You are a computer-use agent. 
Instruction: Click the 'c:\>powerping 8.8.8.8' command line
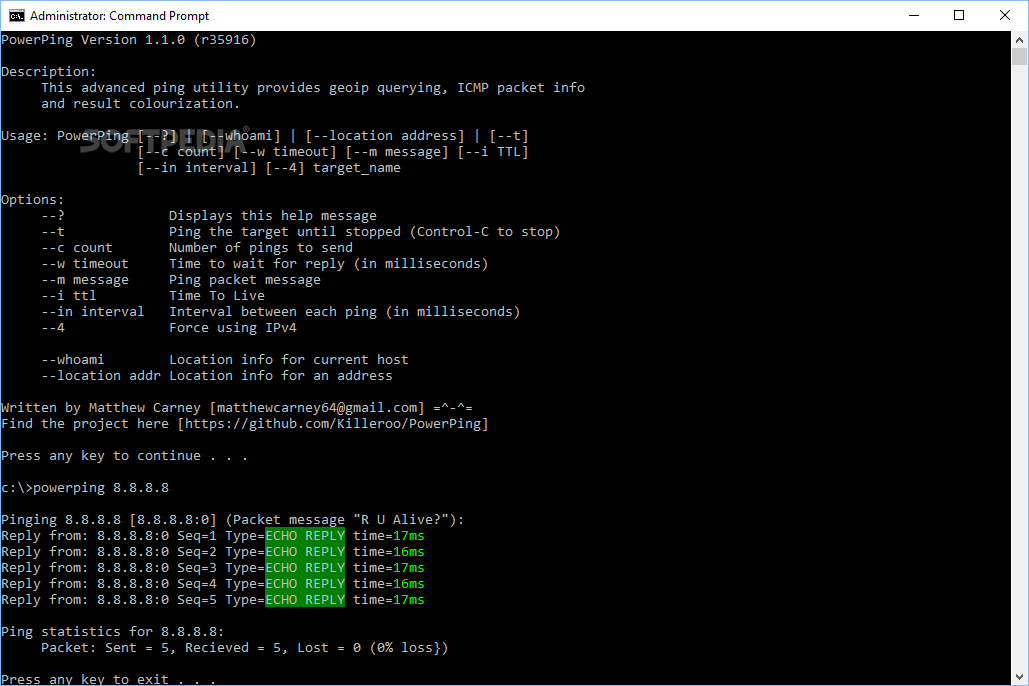(x=85, y=488)
